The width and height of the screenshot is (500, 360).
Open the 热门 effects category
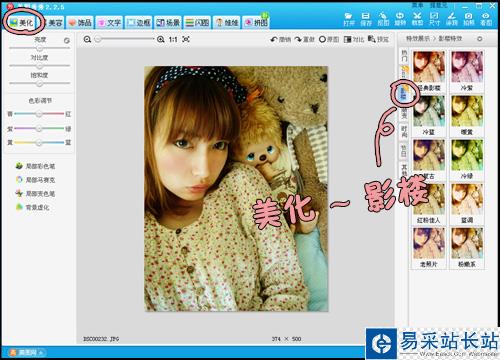[404, 56]
